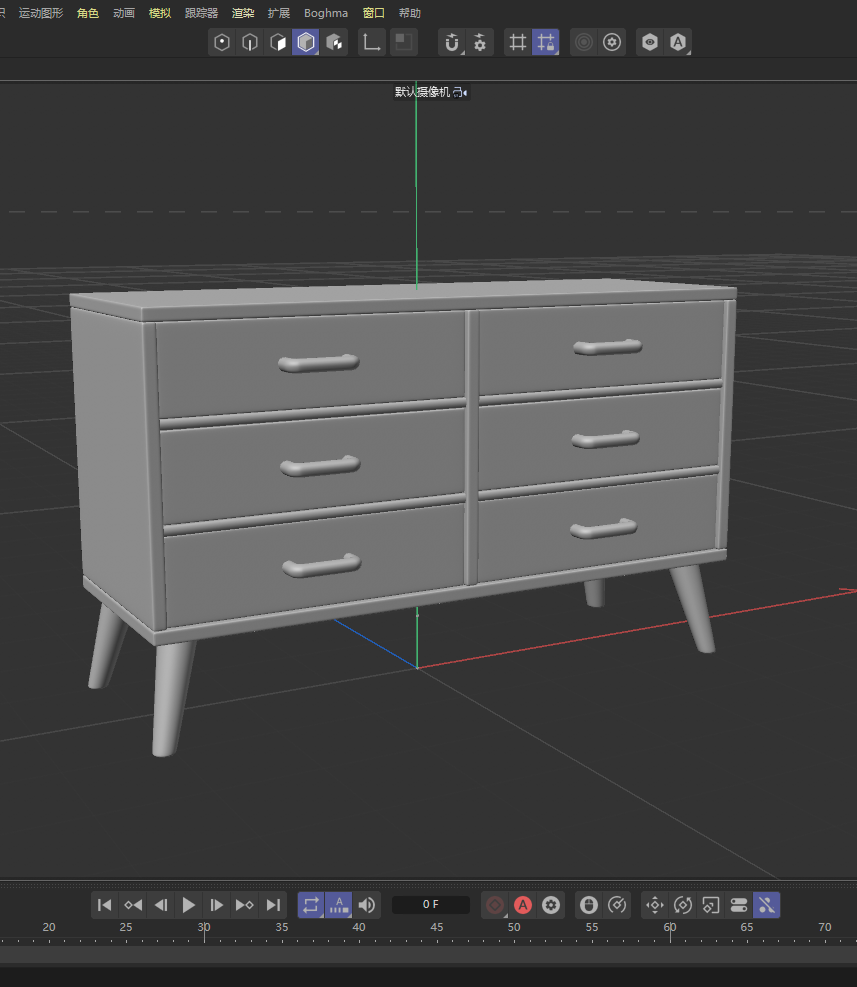The width and height of the screenshot is (857, 987).
Task: Switch to Edges mode icon
Action: [x=250, y=42]
